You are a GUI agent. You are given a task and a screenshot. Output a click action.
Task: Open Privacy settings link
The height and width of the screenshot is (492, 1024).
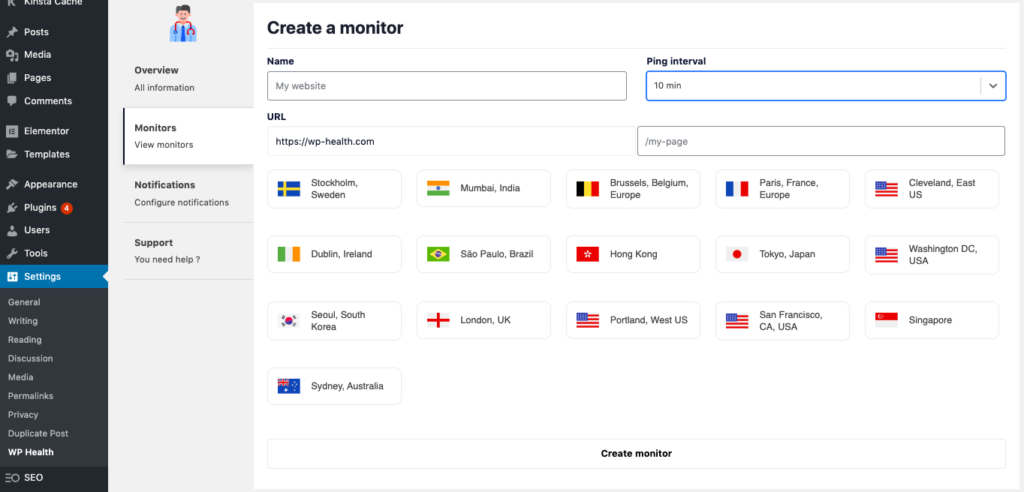[x=23, y=415]
